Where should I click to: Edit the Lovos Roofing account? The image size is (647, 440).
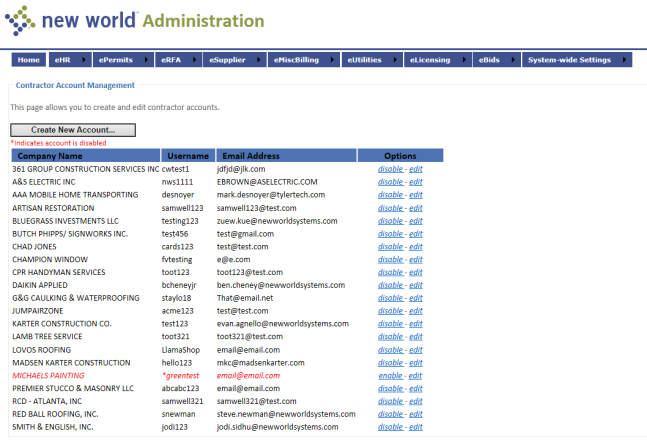pos(416,349)
